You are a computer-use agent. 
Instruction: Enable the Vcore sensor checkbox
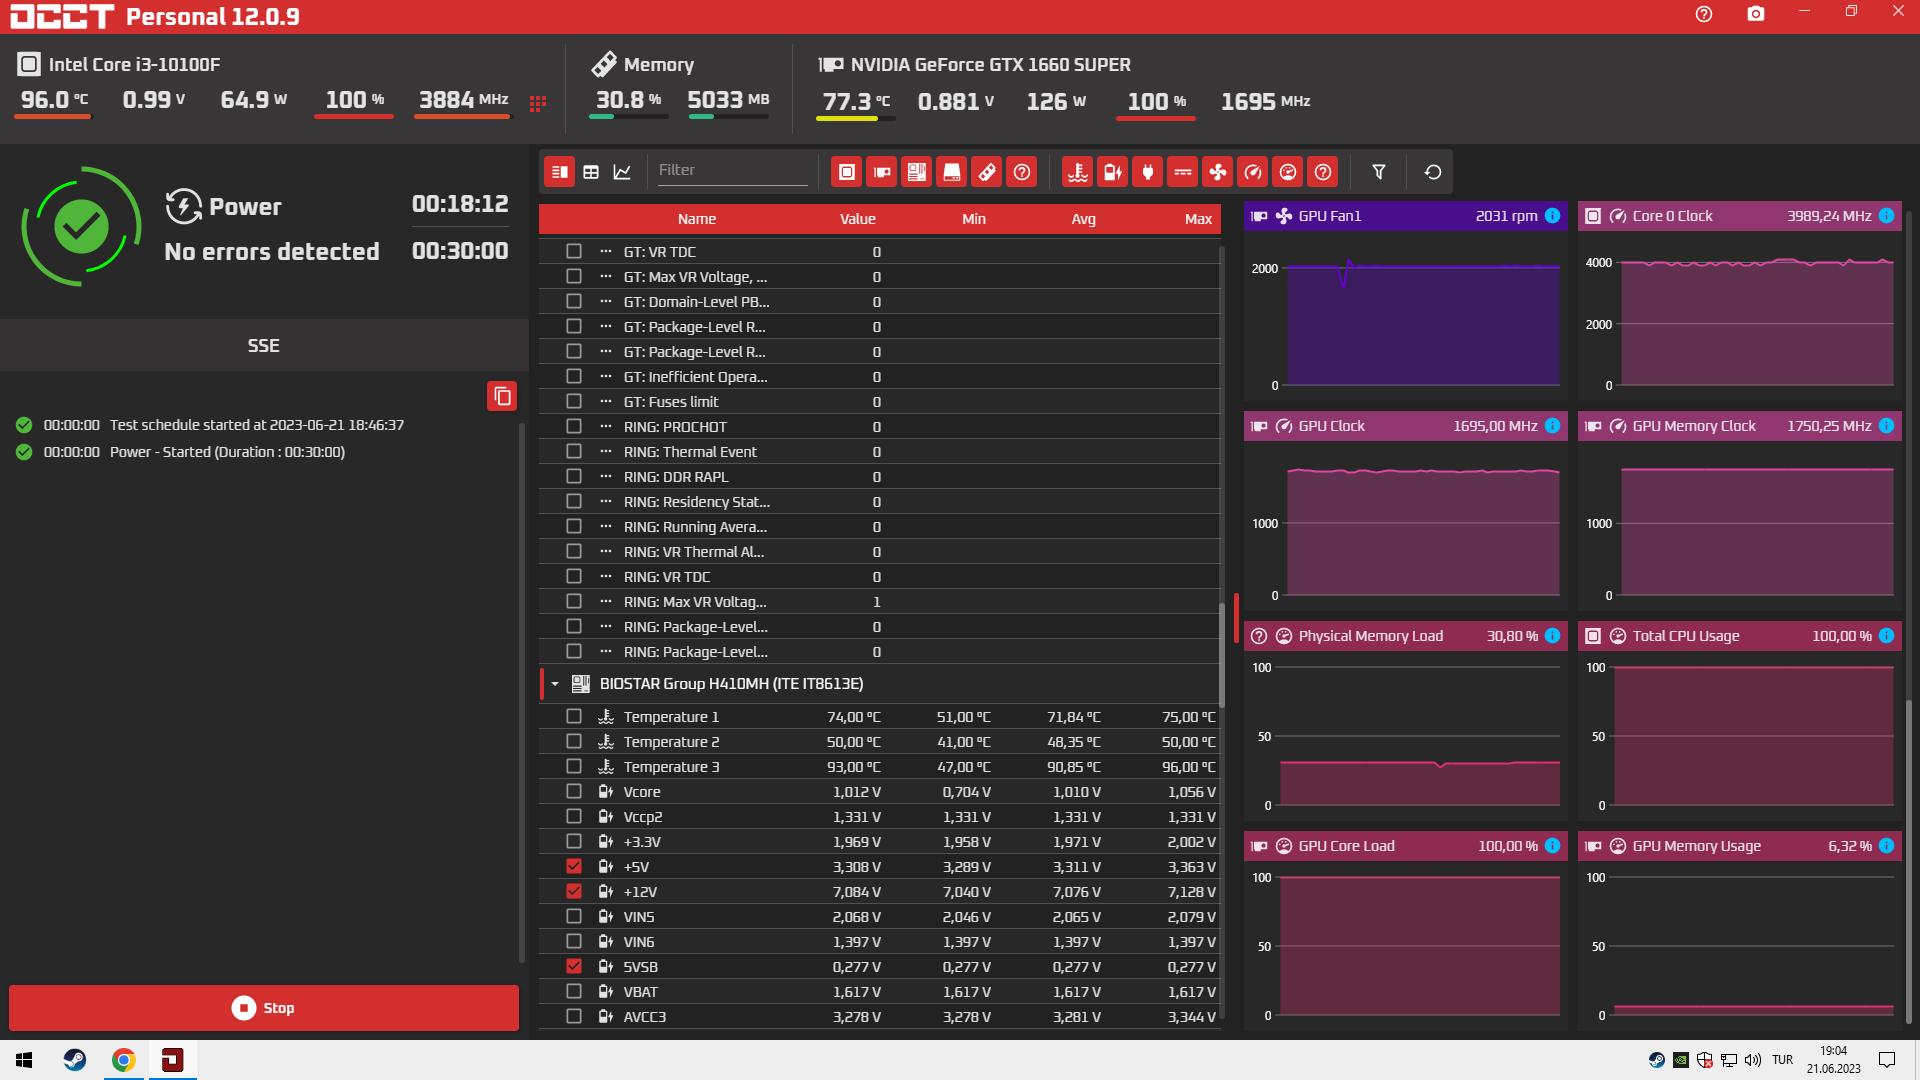(x=574, y=791)
